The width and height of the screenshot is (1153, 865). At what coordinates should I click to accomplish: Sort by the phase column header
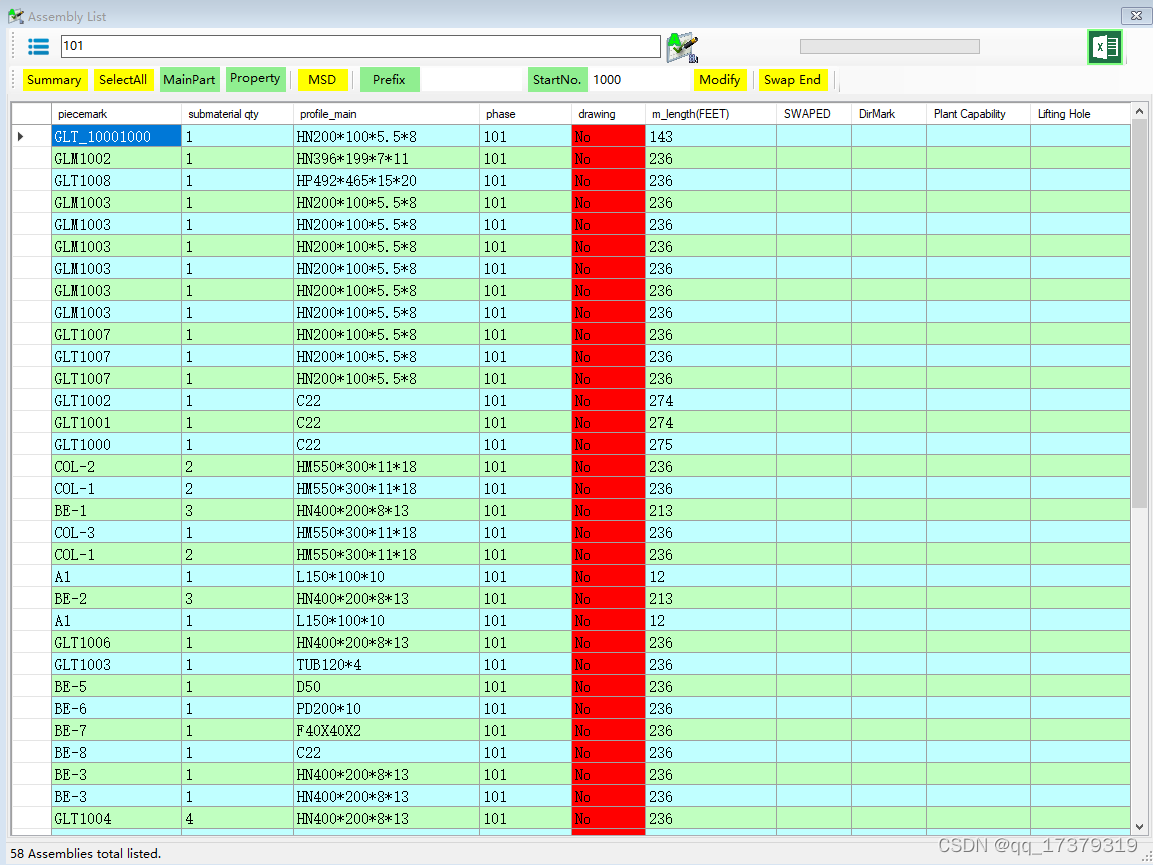[x=525, y=114]
